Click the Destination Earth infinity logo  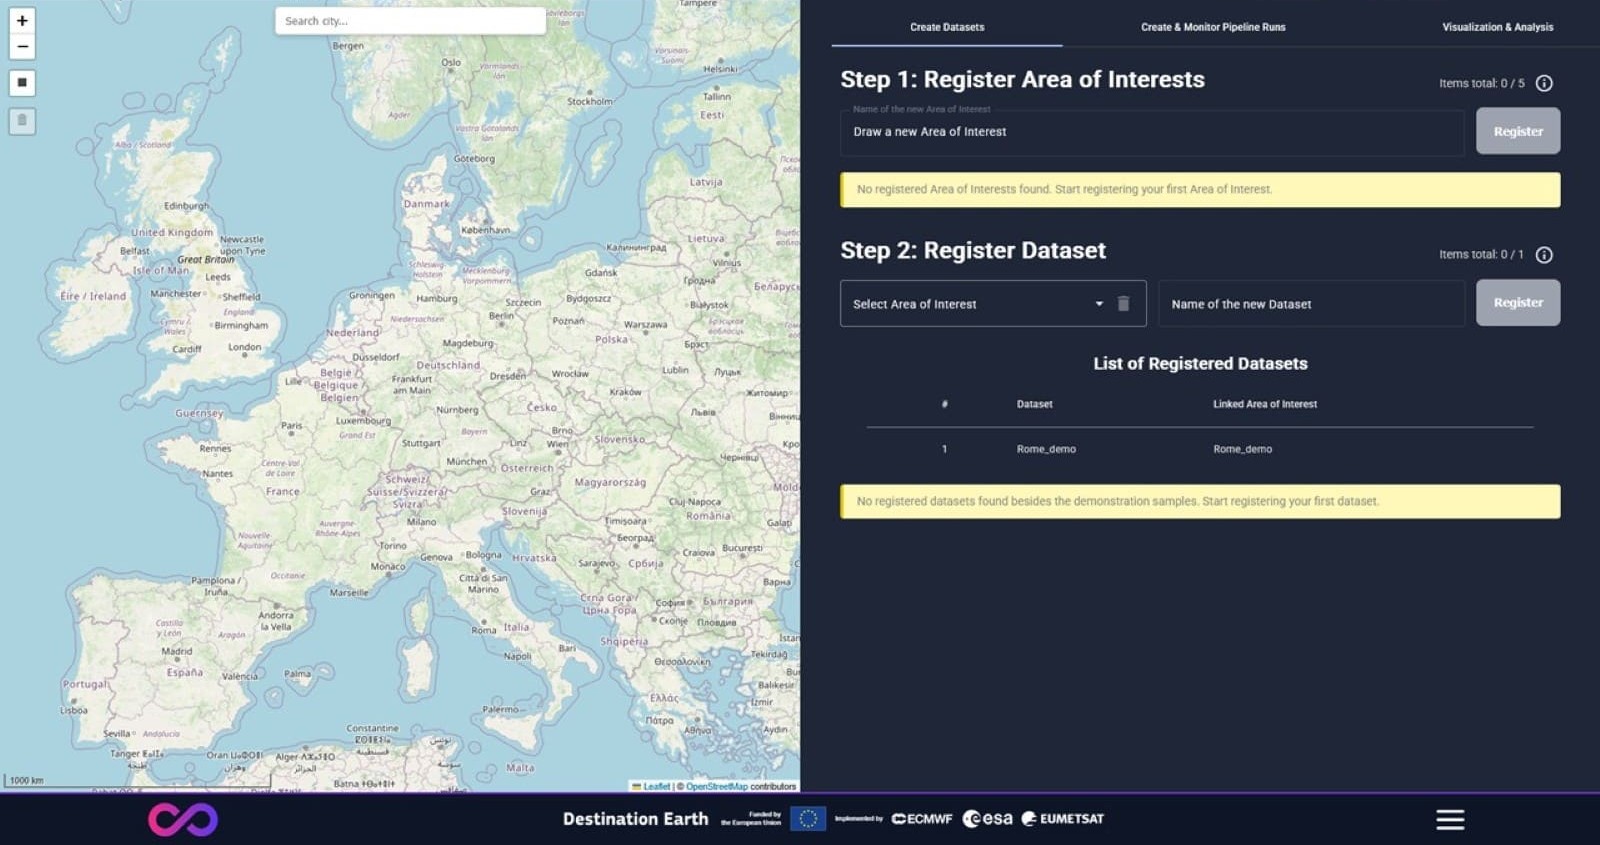pyautogui.click(x=183, y=820)
